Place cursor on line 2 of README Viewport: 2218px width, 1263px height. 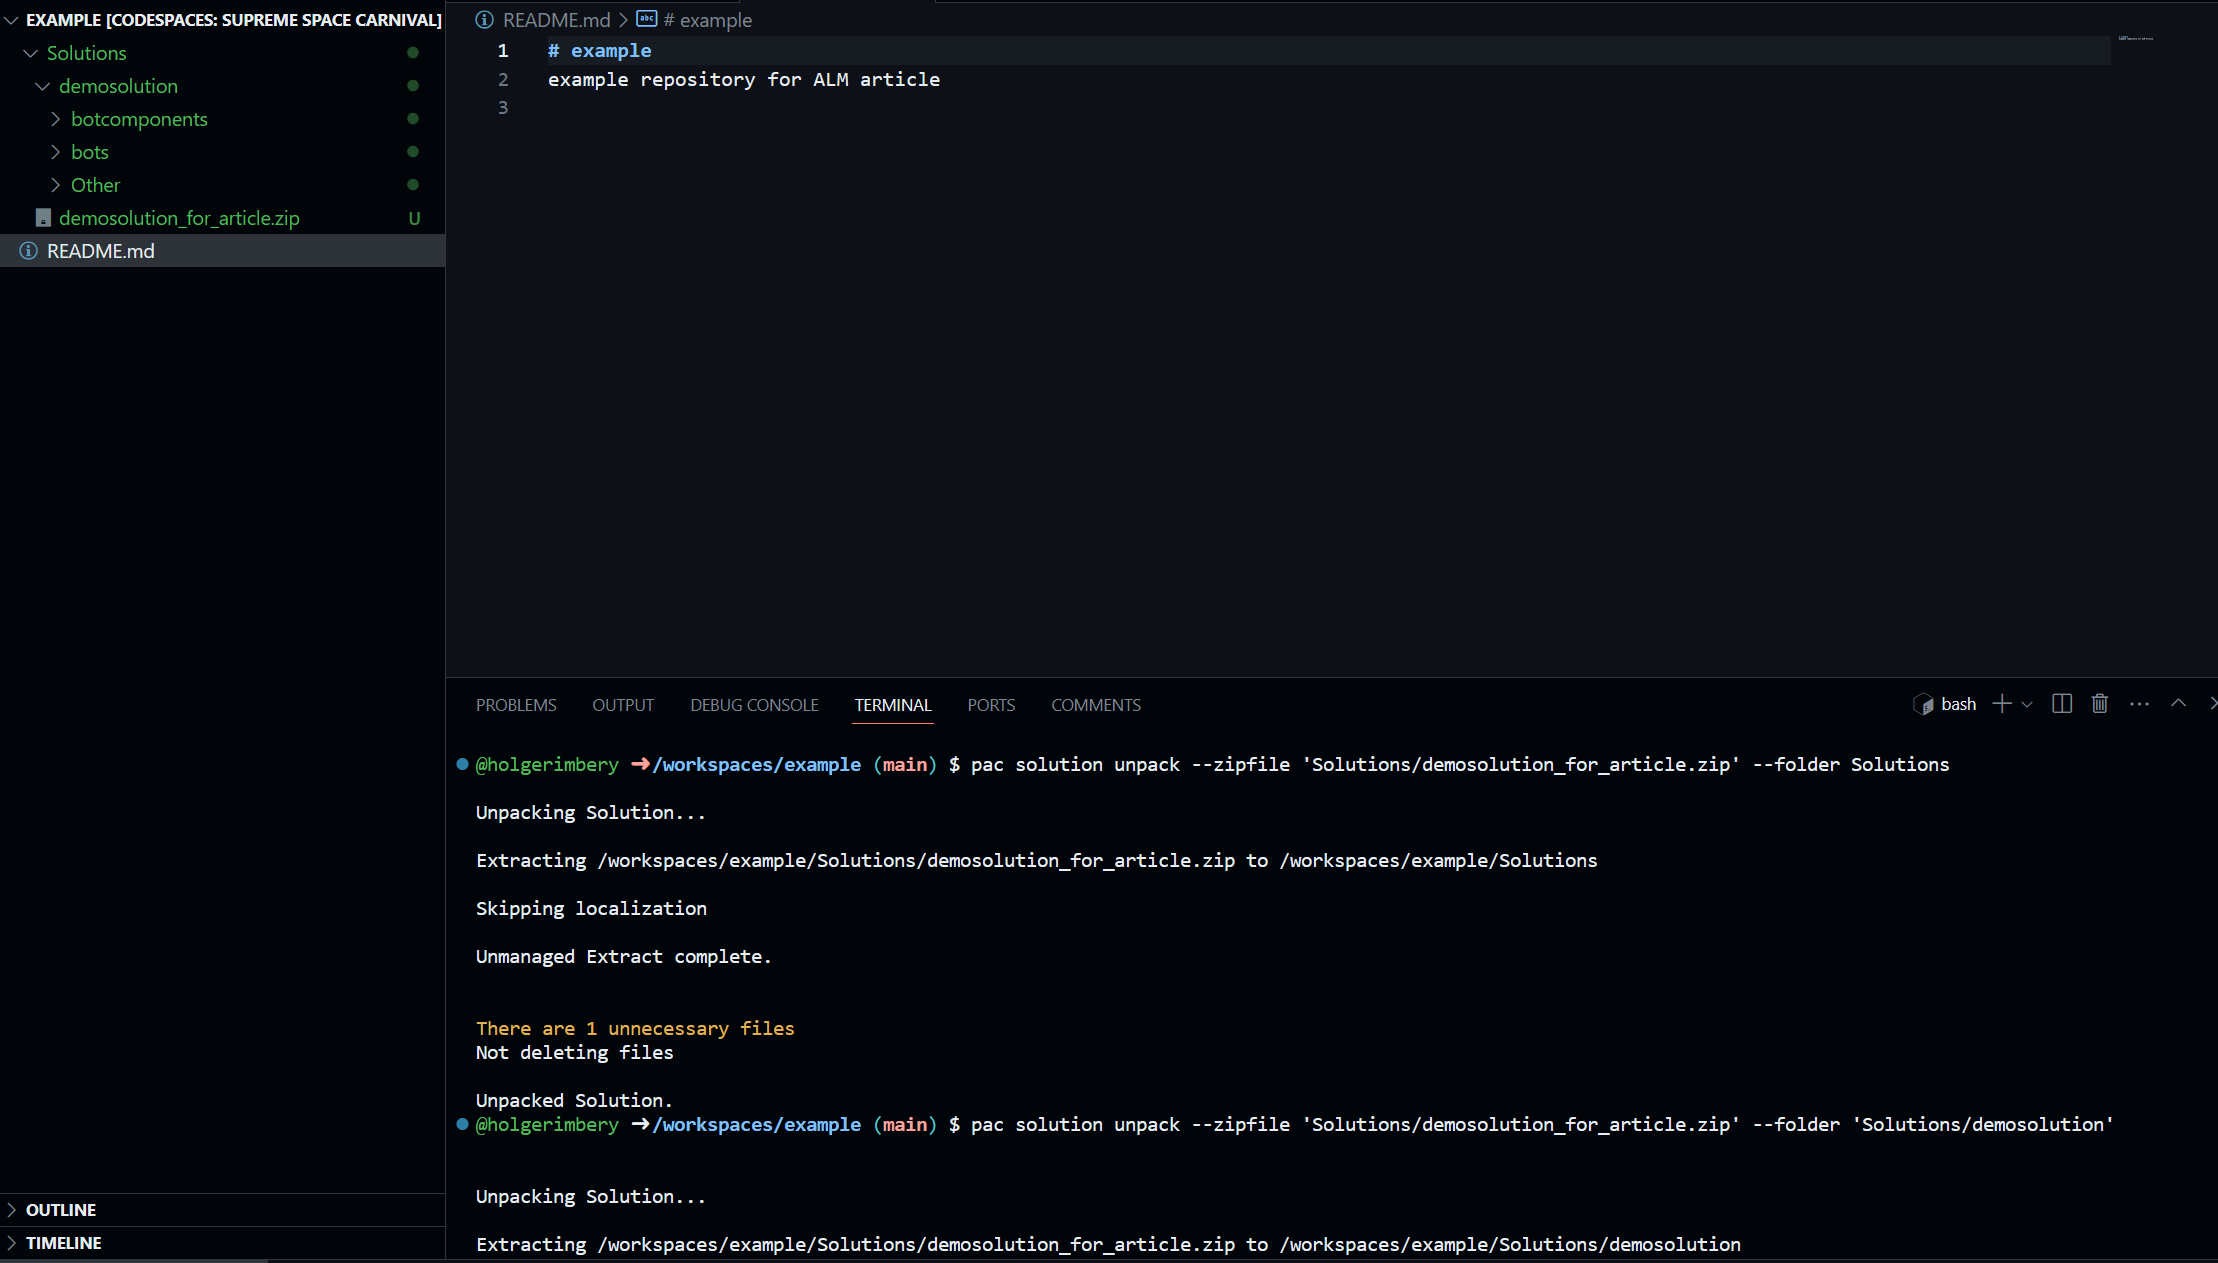pyautogui.click(x=743, y=79)
